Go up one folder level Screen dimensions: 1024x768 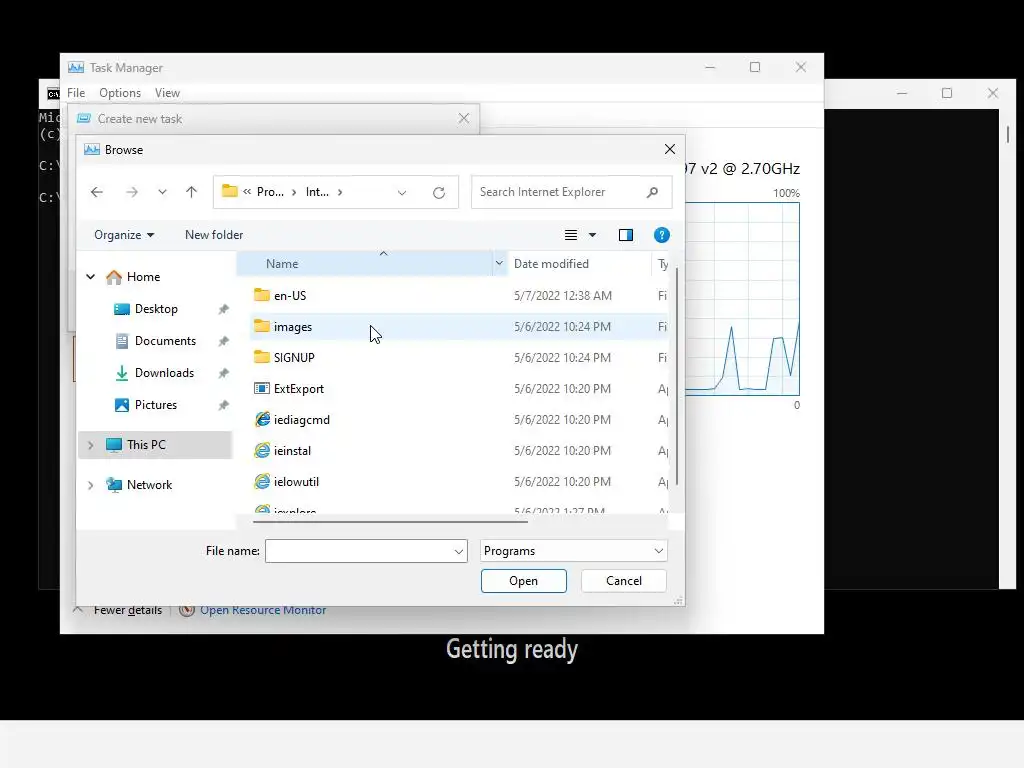[191, 192]
